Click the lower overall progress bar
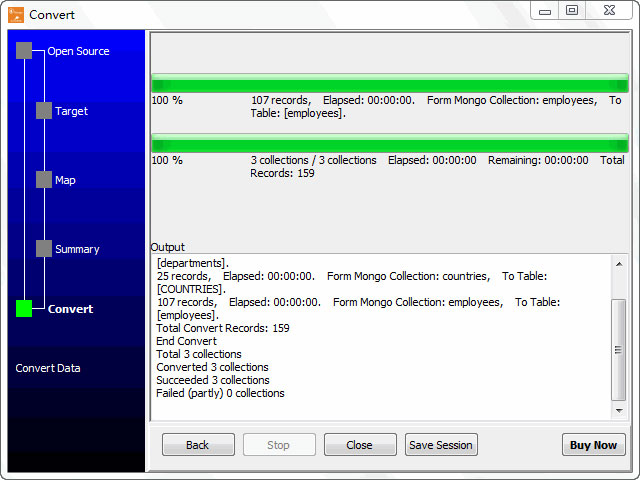This screenshot has width=640, height=480. pos(390,143)
